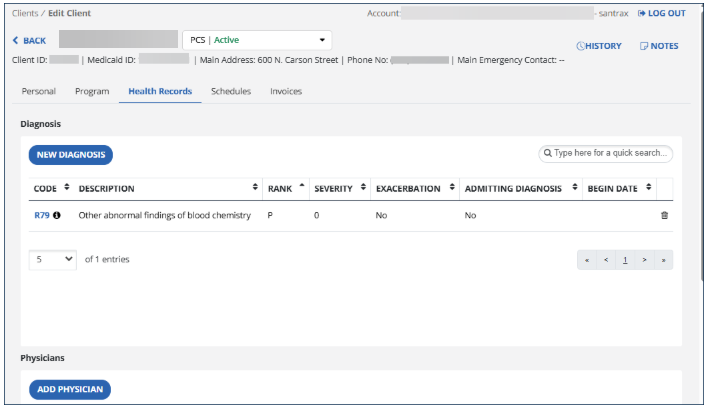This screenshot has width=715, height=418.
Task: Click the New Diagnosis button
Action: (x=70, y=155)
